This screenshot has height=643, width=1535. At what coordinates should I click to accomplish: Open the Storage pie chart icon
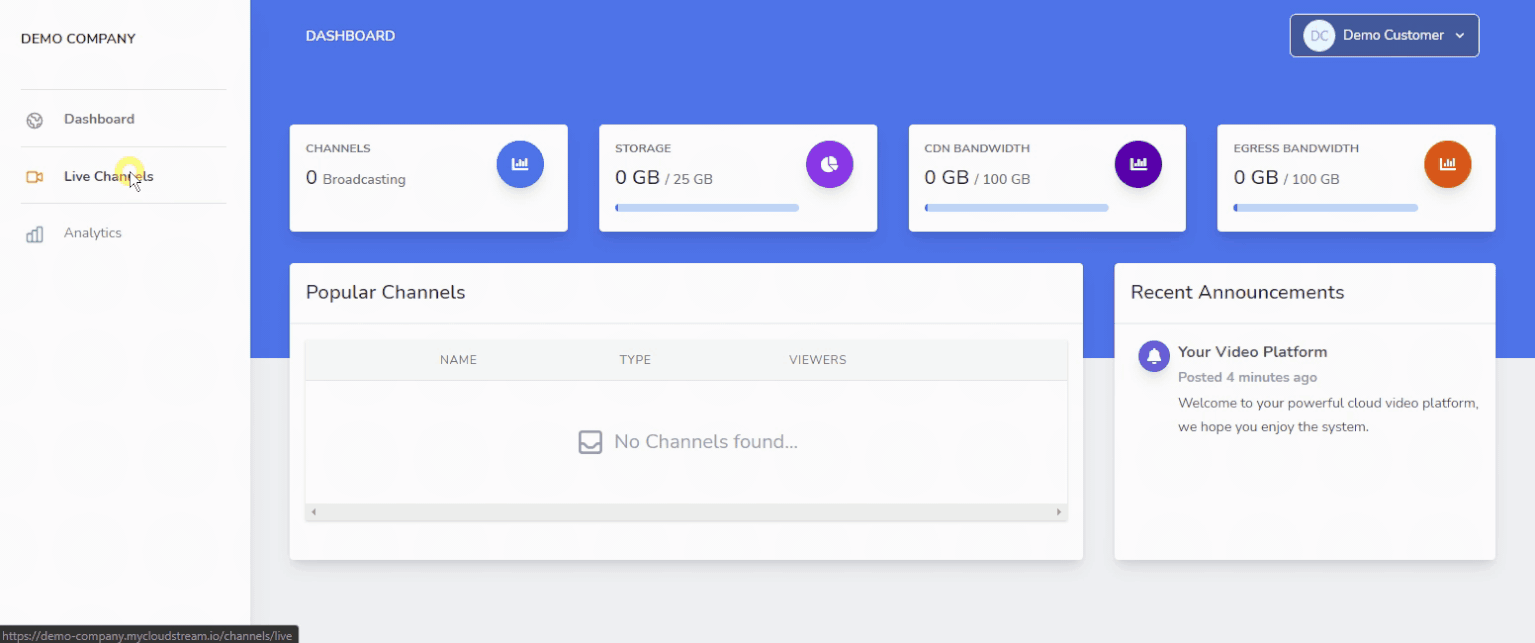click(x=829, y=164)
